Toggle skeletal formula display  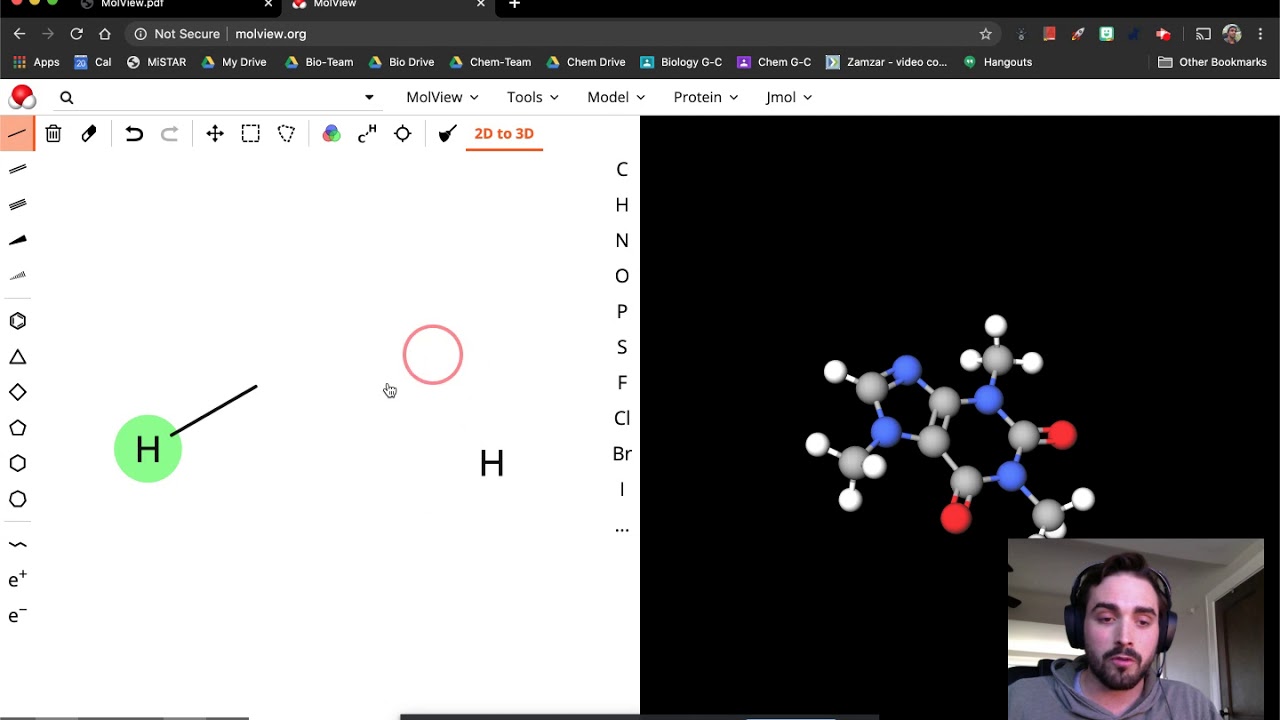[x=367, y=133]
